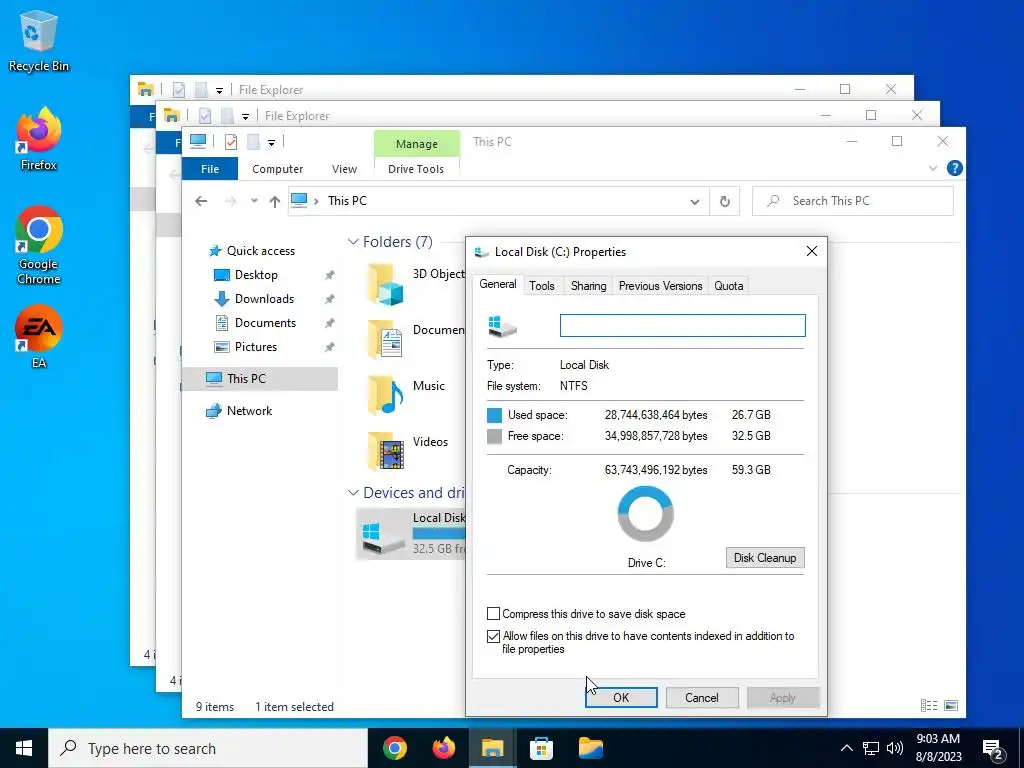Image resolution: width=1024 pixels, height=768 pixels.
Task: Select the Videos folder icon
Action: 385,451
